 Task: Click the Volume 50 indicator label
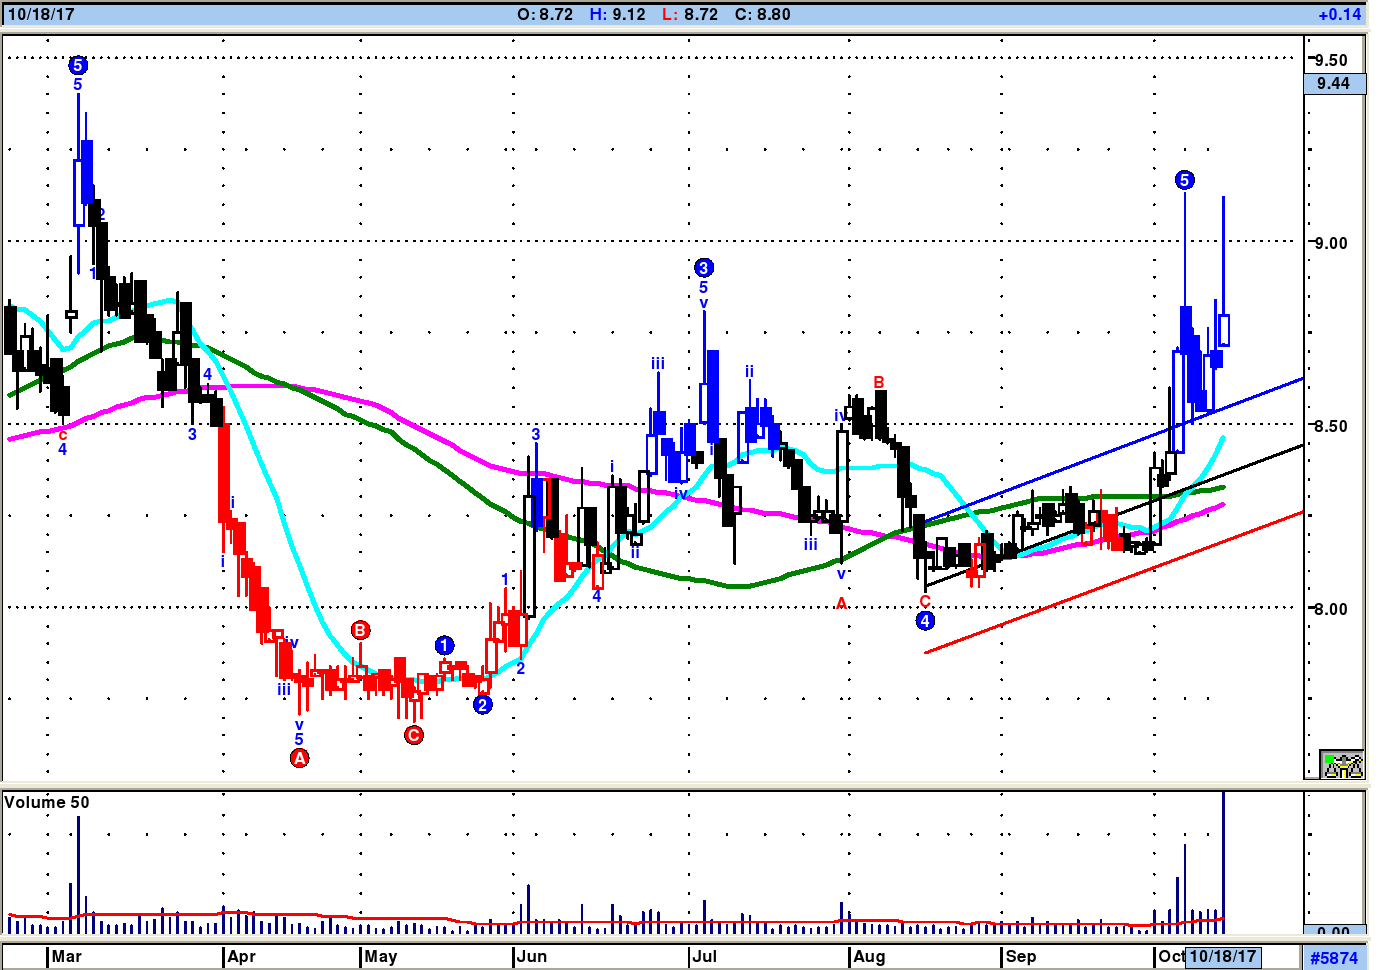click(x=47, y=802)
